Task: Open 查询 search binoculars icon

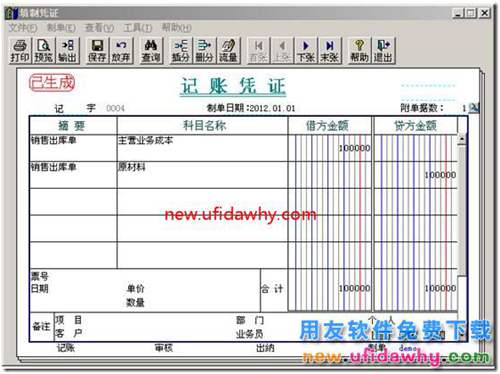Action: pyautogui.click(x=151, y=51)
